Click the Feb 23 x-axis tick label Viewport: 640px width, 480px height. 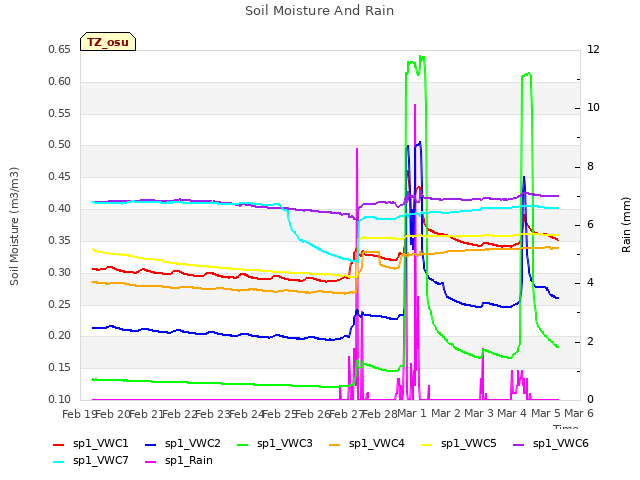tap(213, 414)
